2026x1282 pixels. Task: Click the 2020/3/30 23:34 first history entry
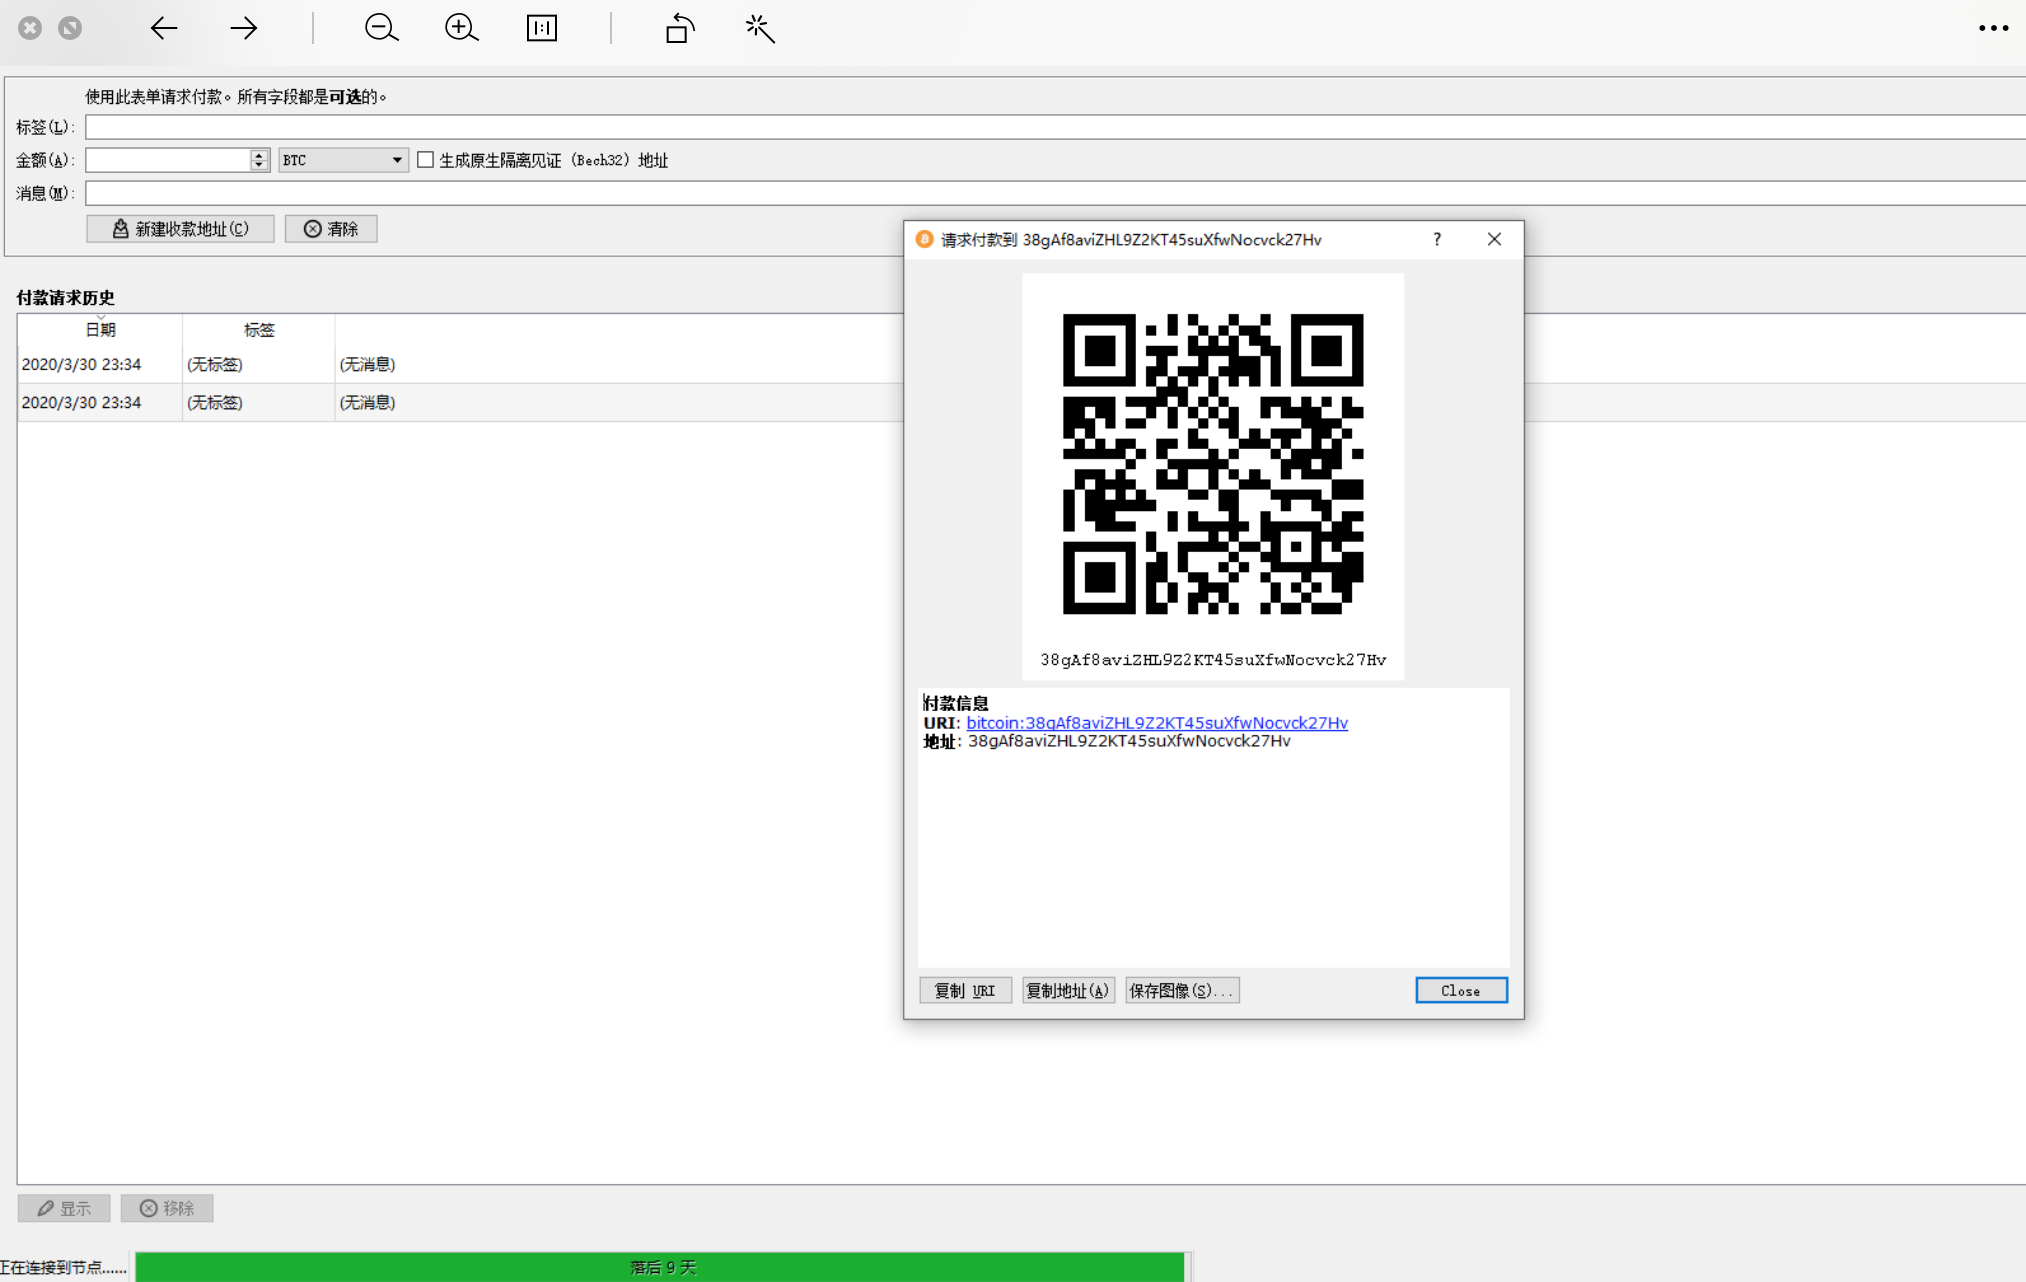click(81, 363)
